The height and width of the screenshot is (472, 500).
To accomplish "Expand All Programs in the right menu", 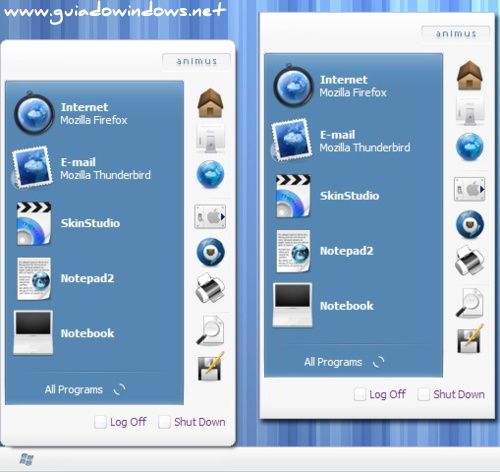I will tap(344, 362).
